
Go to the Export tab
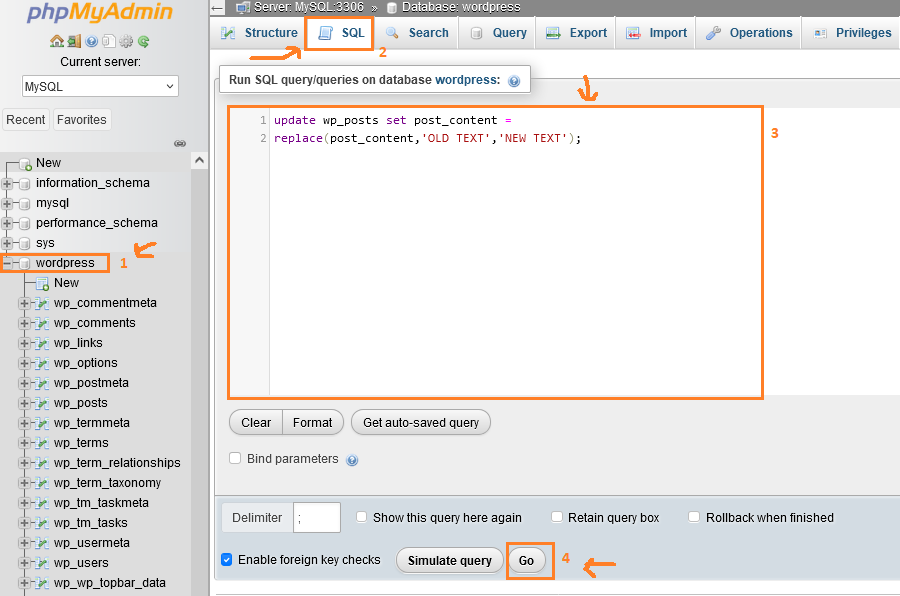576,33
